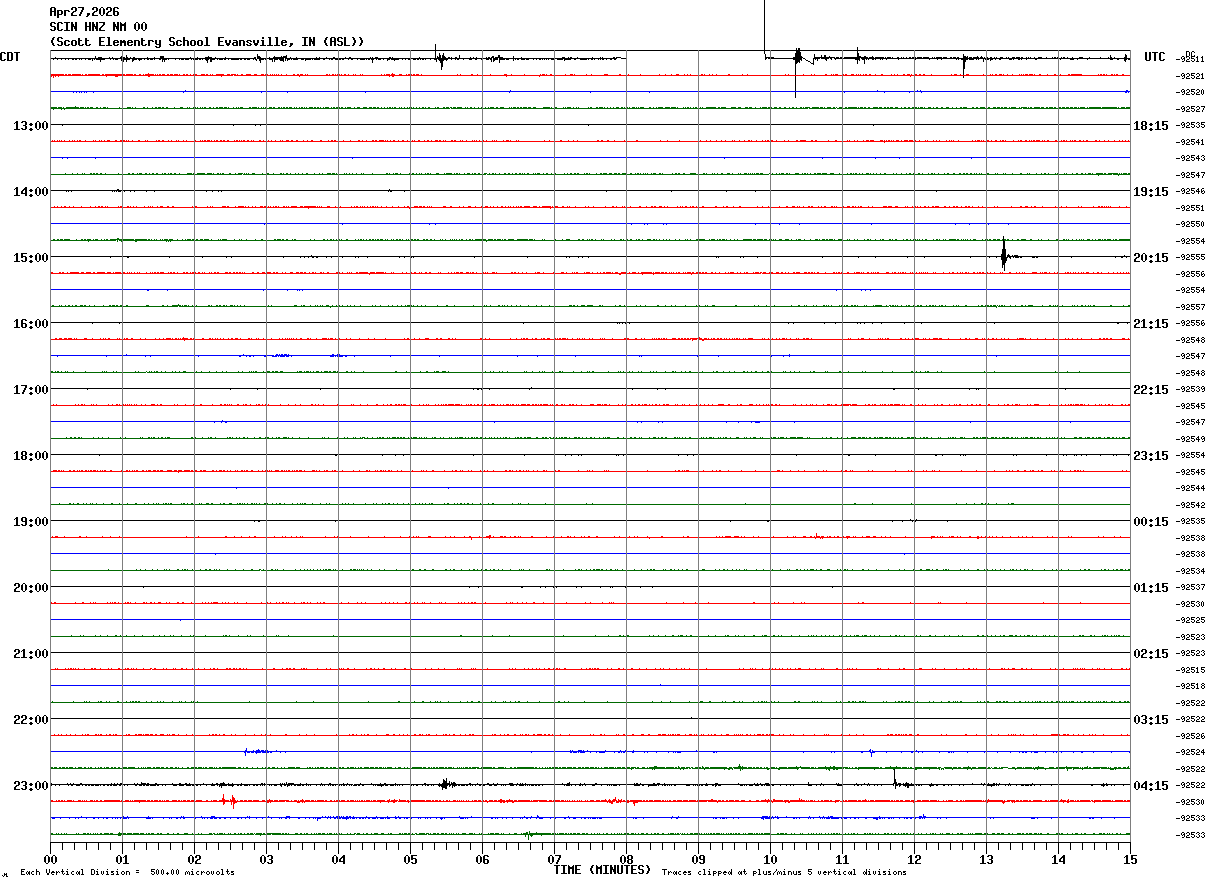The height and width of the screenshot is (886, 1210).
Task: Click the 20:15 UTC row label
Action: (1150, 257)
